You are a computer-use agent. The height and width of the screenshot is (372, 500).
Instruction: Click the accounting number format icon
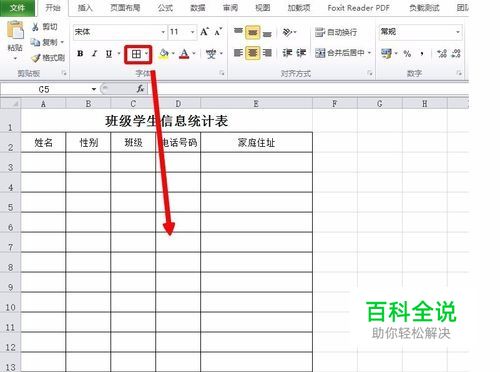point(386,53)
